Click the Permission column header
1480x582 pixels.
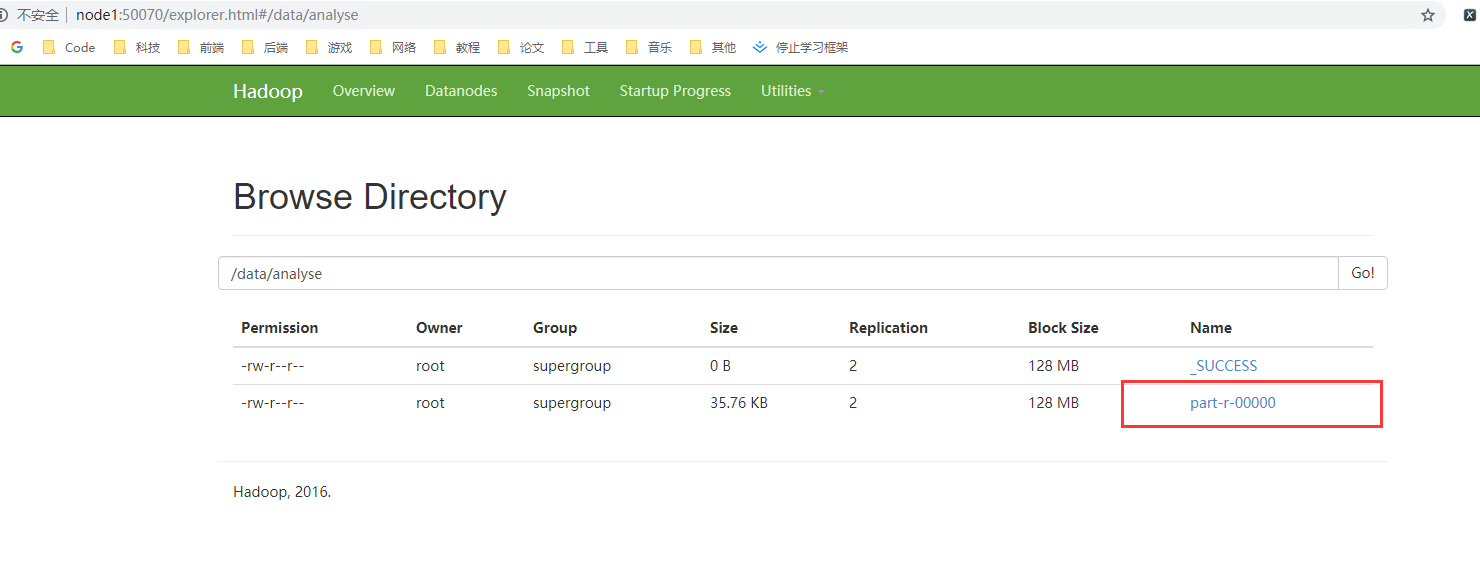point(280,328)
